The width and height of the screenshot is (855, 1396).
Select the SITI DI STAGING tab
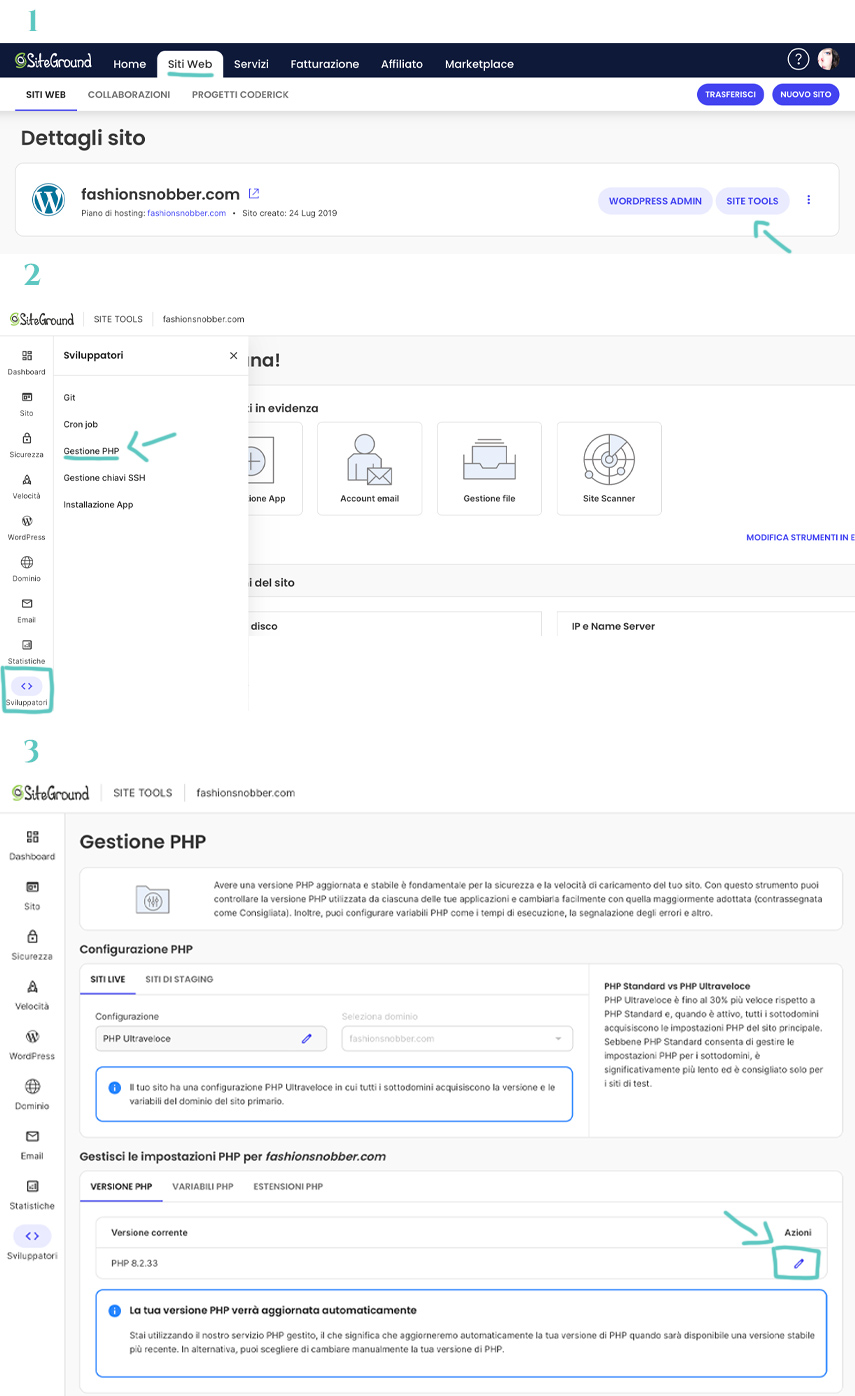[179, 979]
